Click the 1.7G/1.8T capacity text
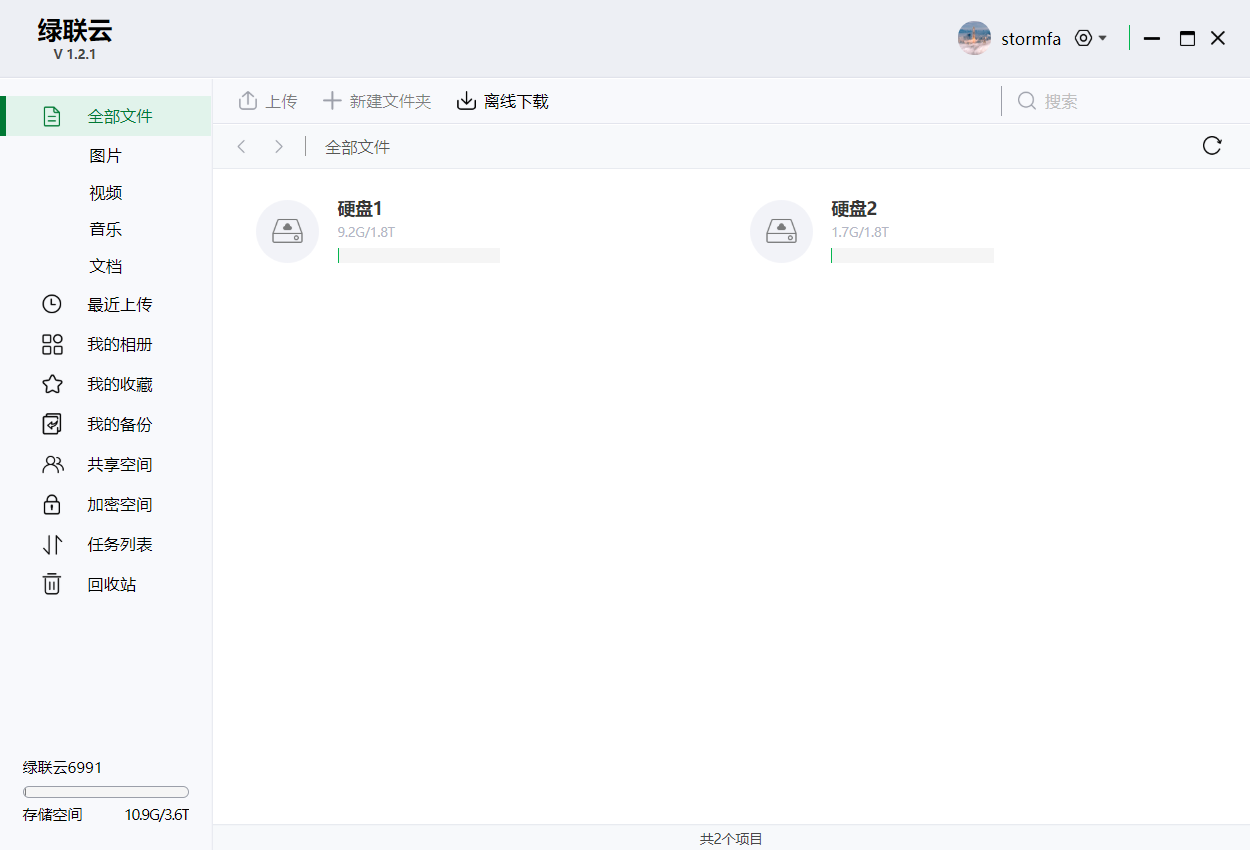Viewport: 1250px width, 850px height. (860, 232)
